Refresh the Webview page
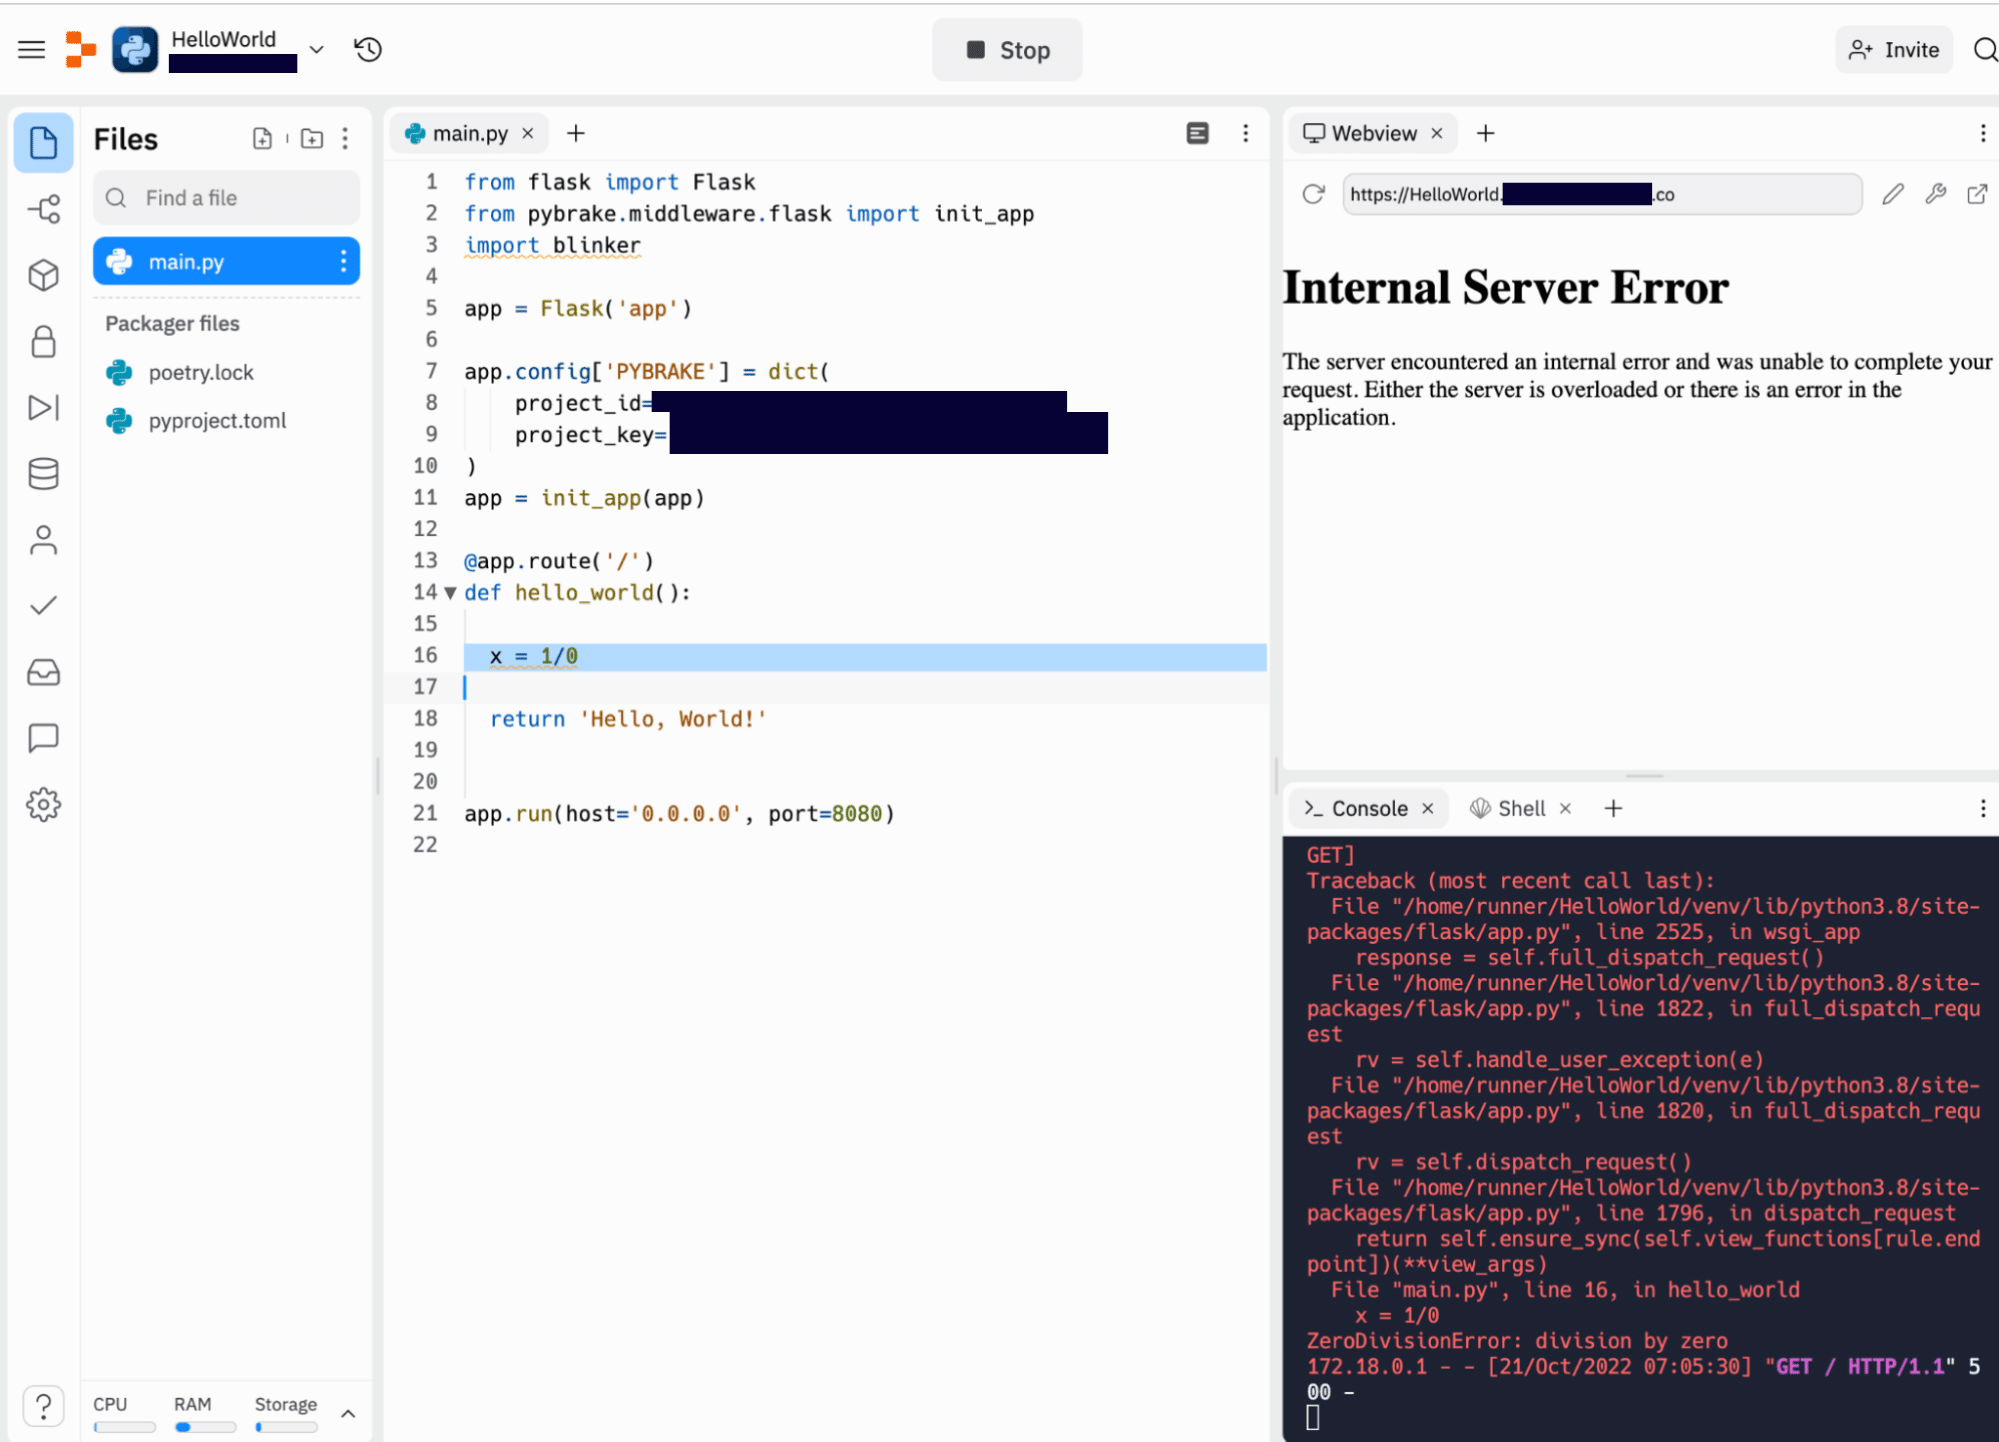The image size is (1999, 1442). pyautogui.click(x=1313, y=194)
